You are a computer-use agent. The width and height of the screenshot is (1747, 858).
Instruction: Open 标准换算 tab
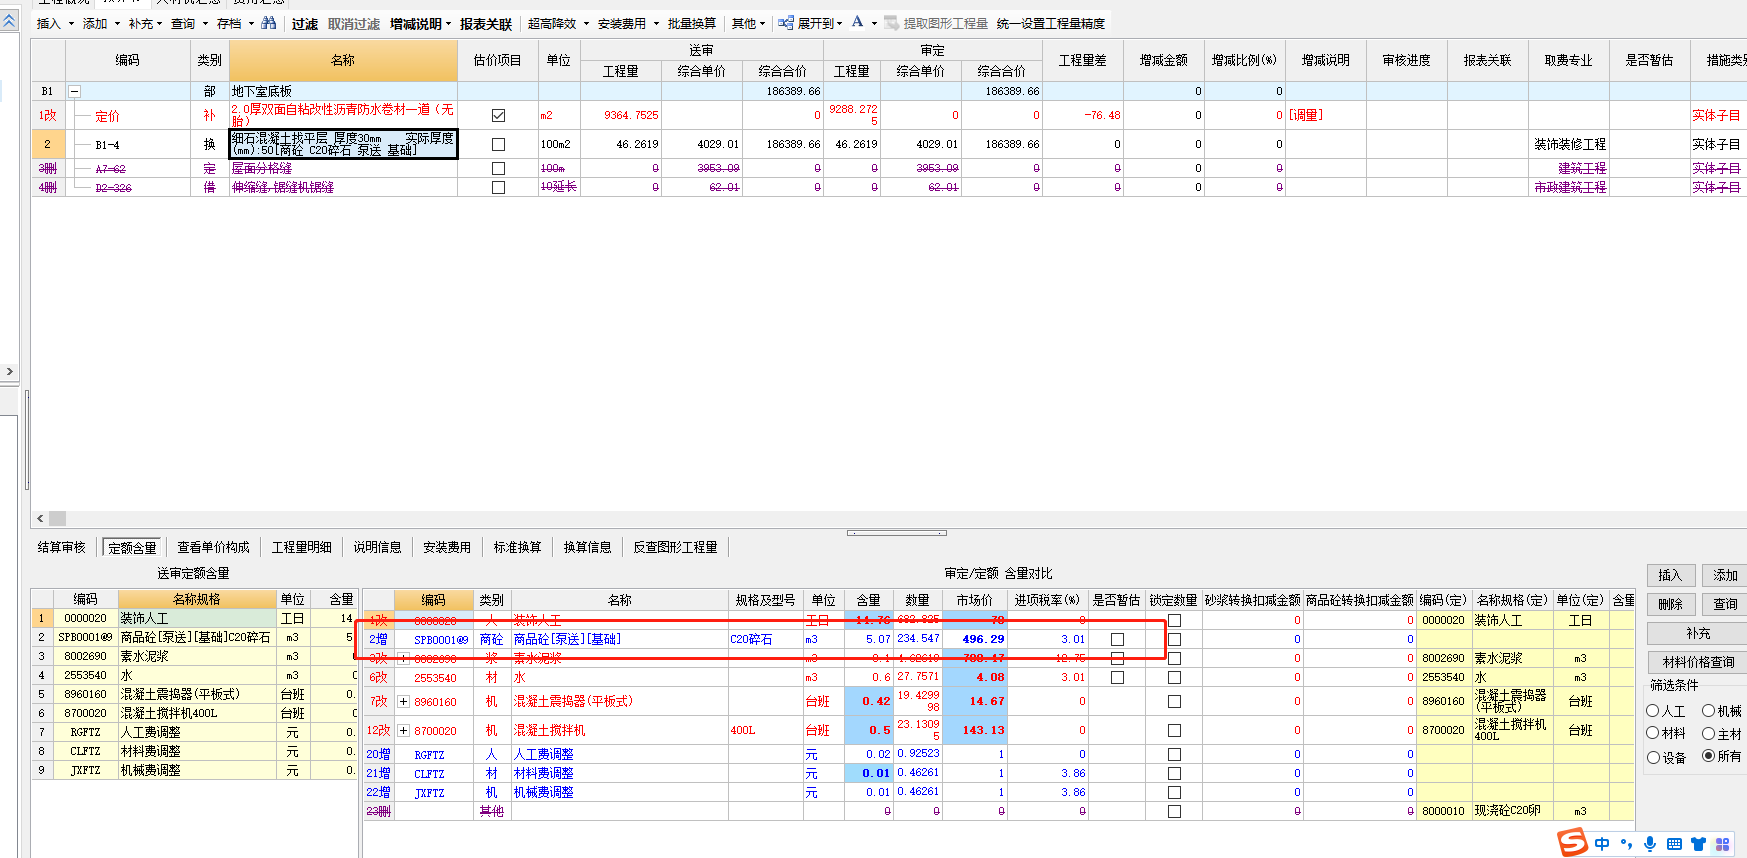(517, 547)
